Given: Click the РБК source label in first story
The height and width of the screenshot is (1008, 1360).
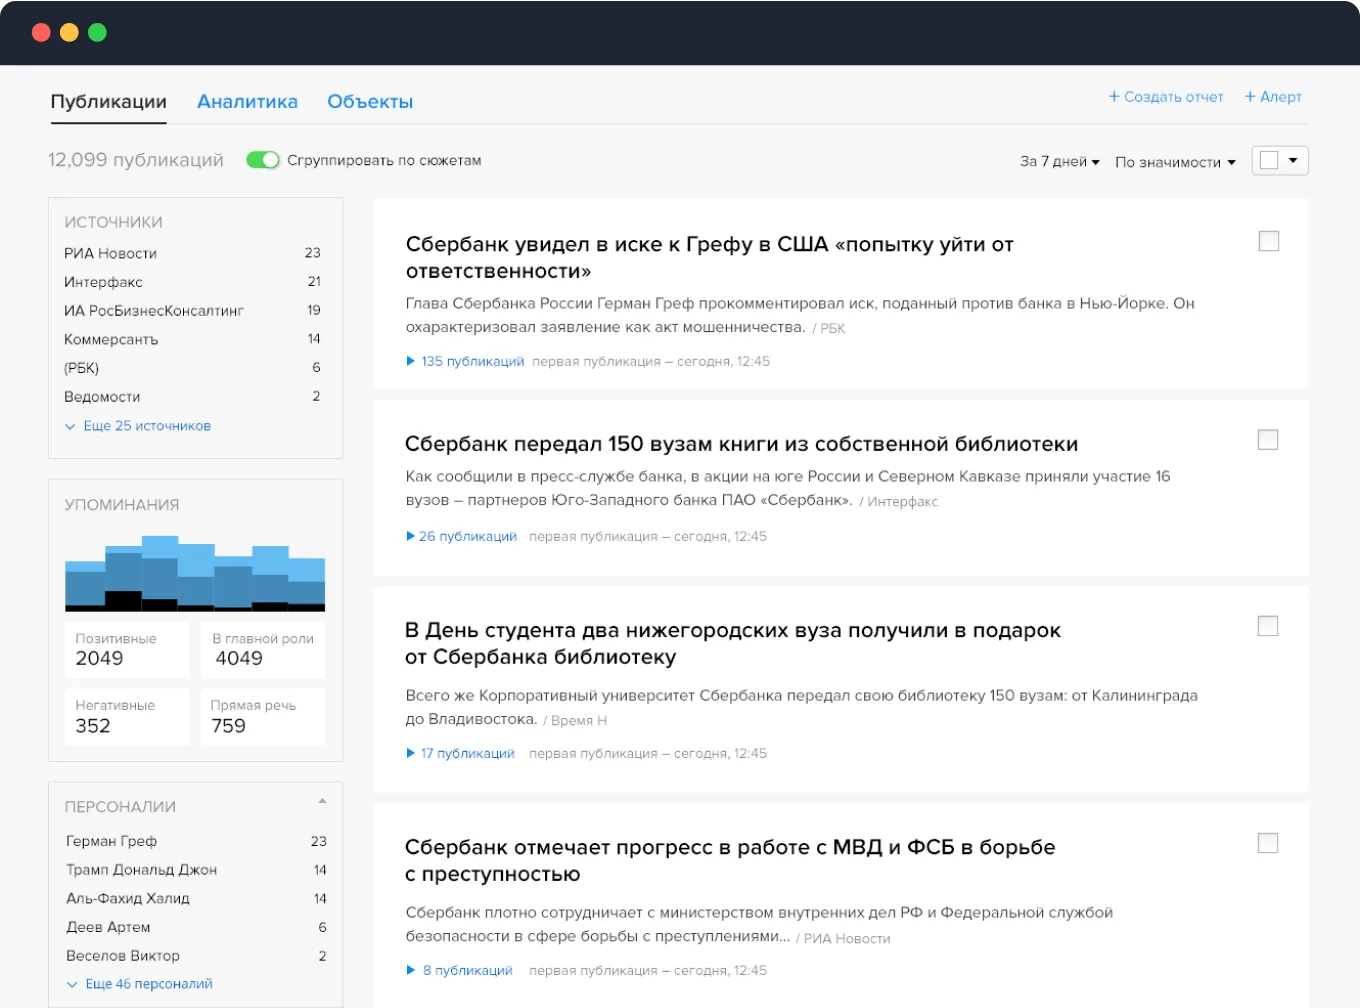Looking at the screenshot, I should click(832, 328).
